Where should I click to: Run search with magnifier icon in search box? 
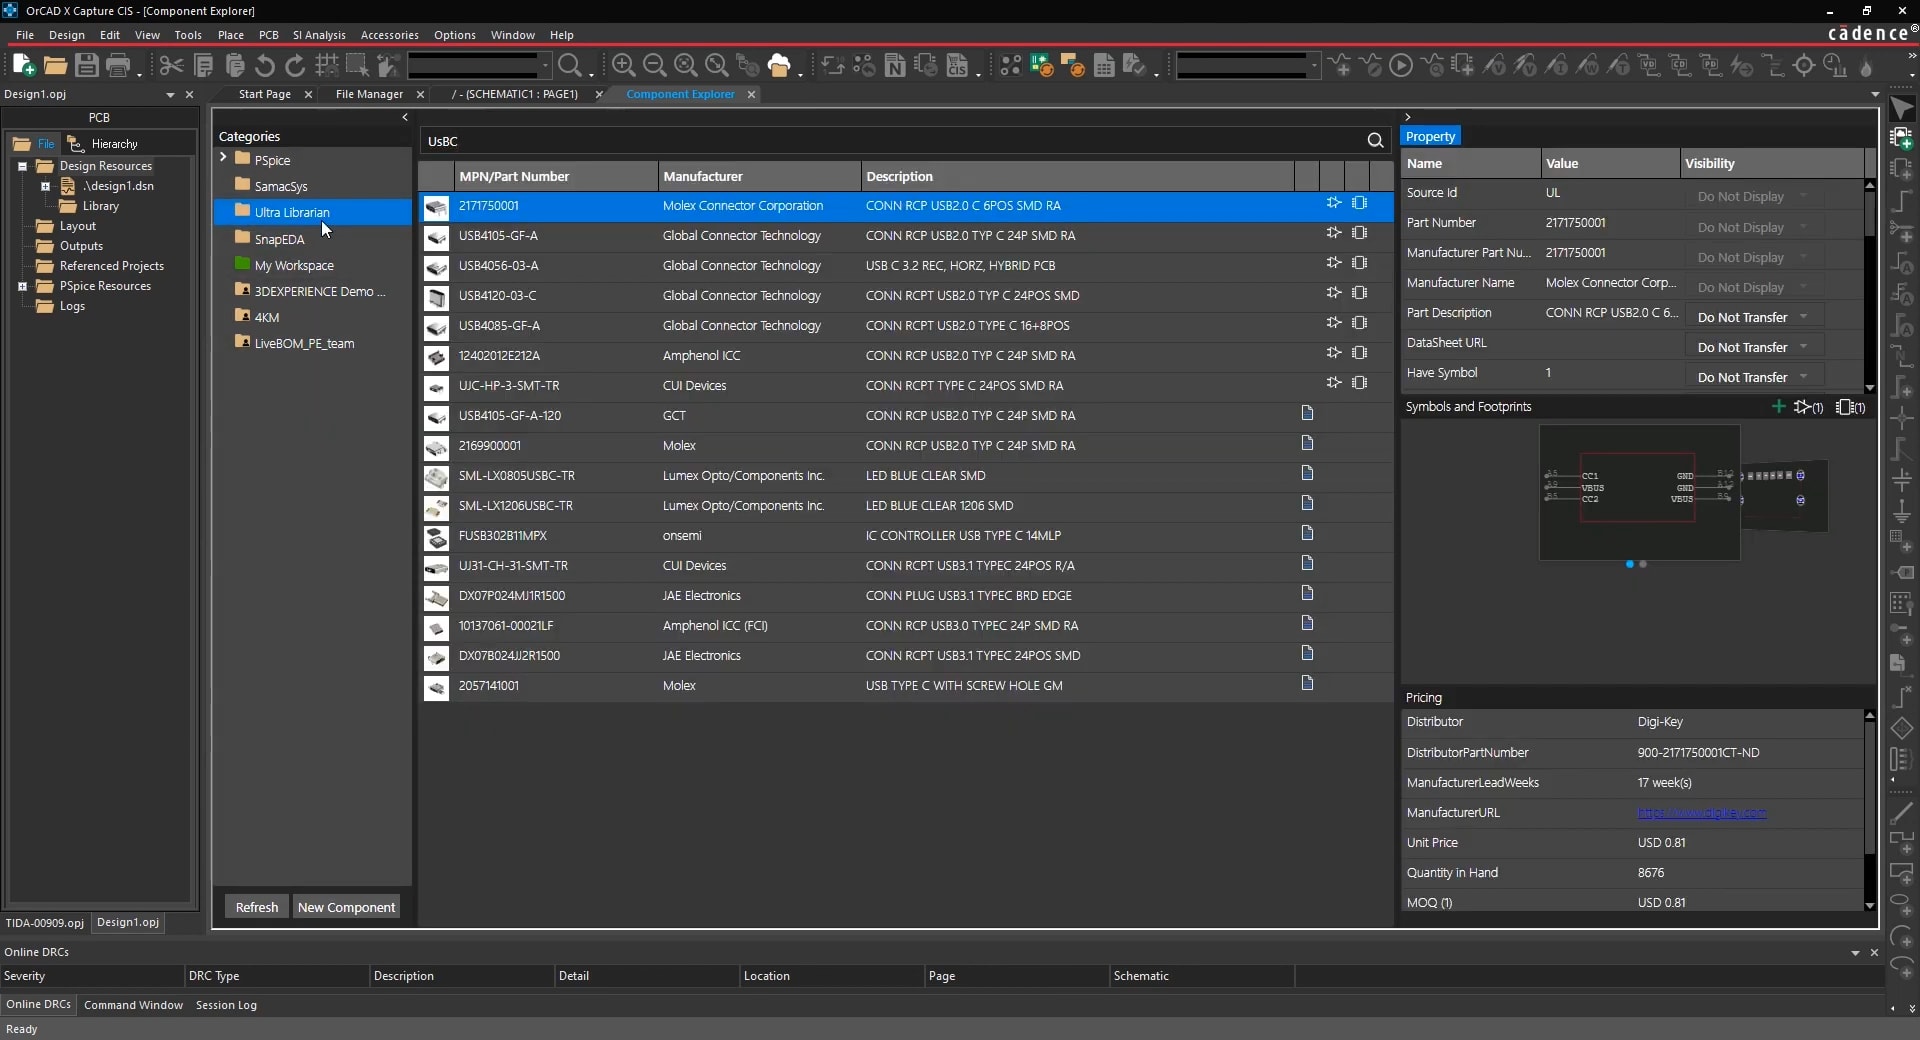point(1375,141)
